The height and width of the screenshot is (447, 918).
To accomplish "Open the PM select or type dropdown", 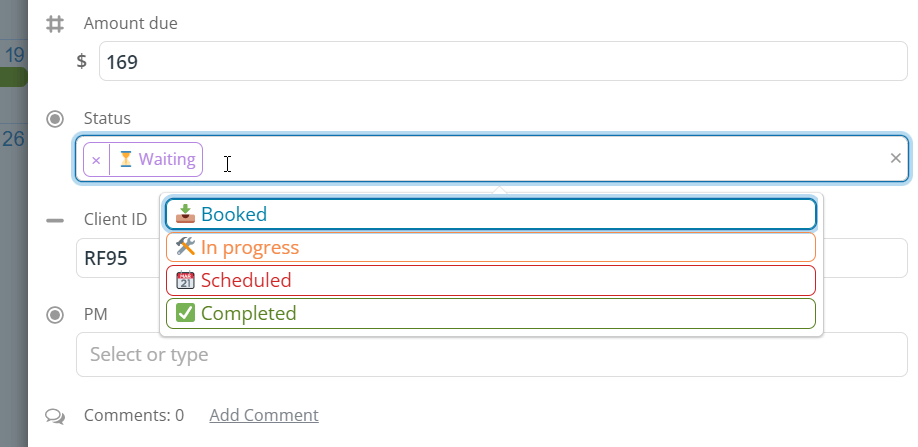I will click(490, 355).
